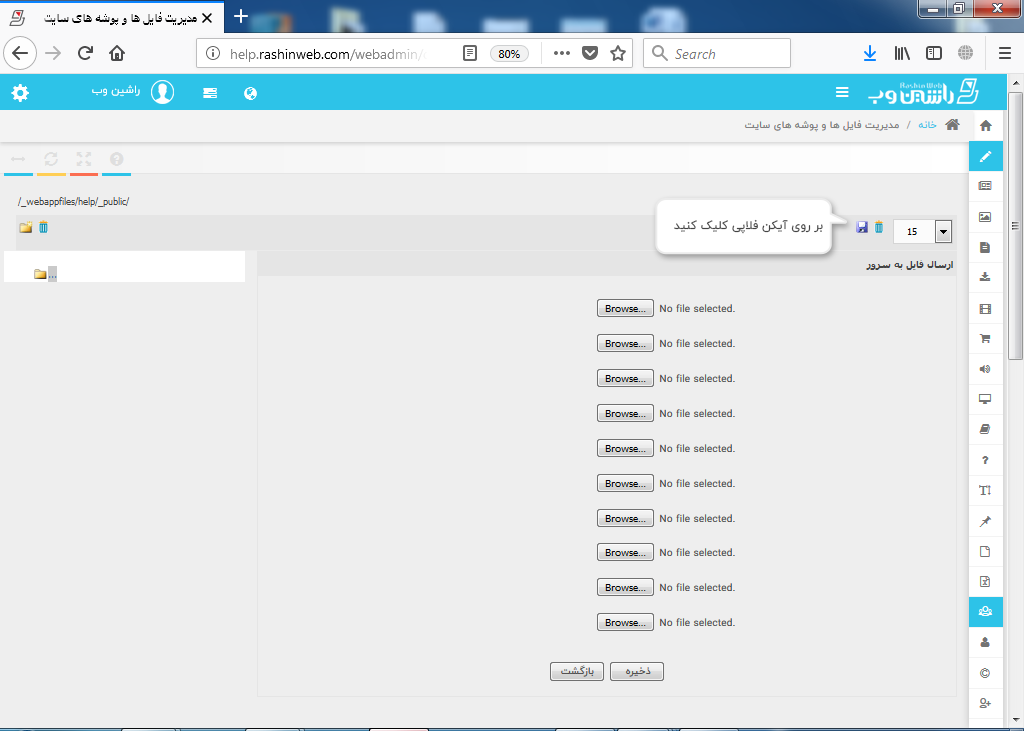Click the address bar URL field

pyautogui.click(x=327, y=54)
